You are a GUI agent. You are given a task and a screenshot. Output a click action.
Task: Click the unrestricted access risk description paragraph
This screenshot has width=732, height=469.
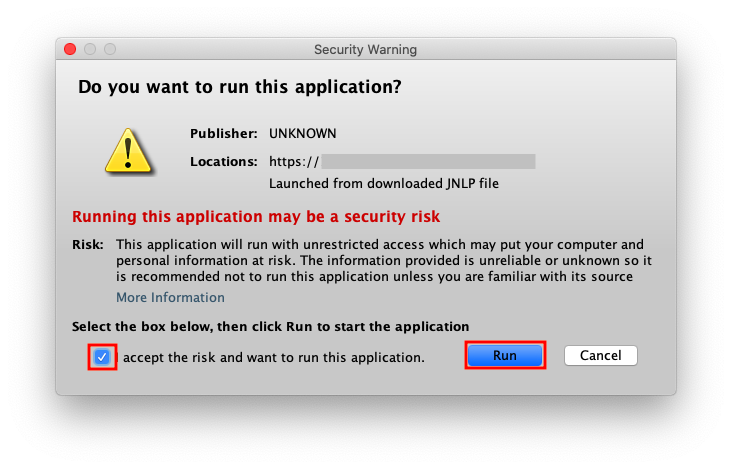click(x=378, y=260)
